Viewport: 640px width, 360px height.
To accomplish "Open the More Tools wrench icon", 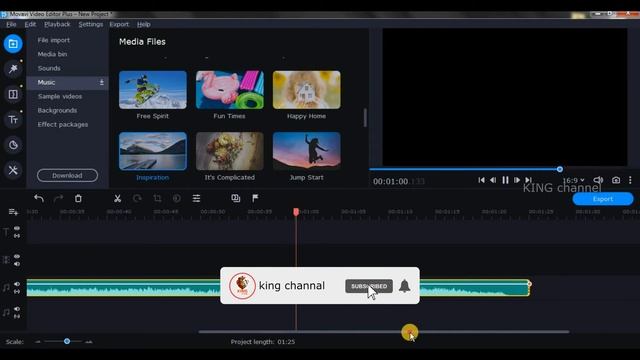I will (13, 170).
